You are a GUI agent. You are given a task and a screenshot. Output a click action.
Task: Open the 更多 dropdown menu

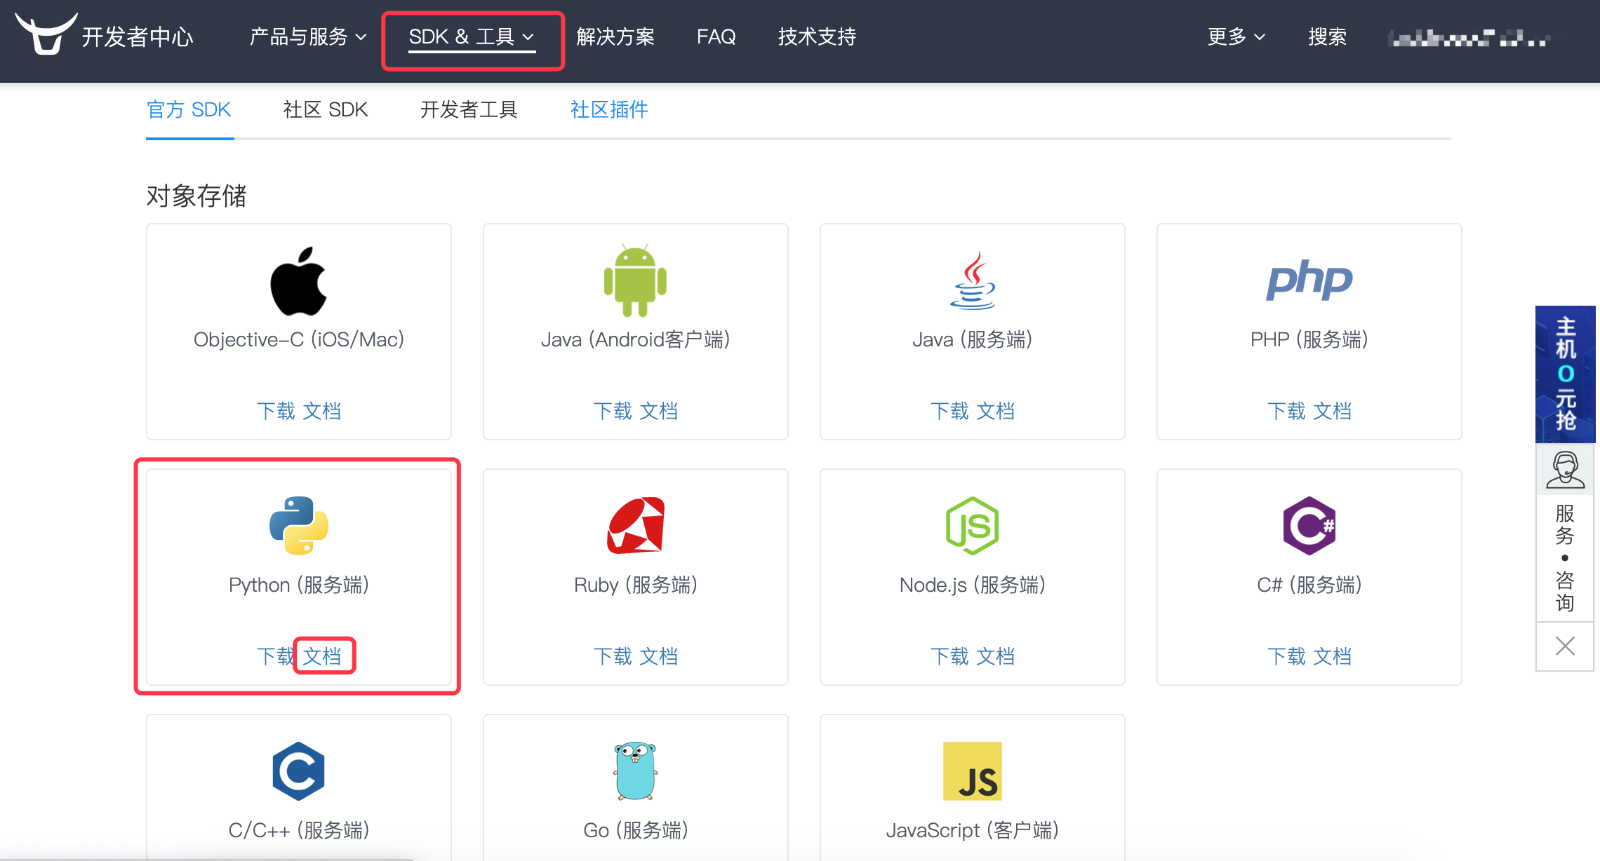click(1236, 37)
